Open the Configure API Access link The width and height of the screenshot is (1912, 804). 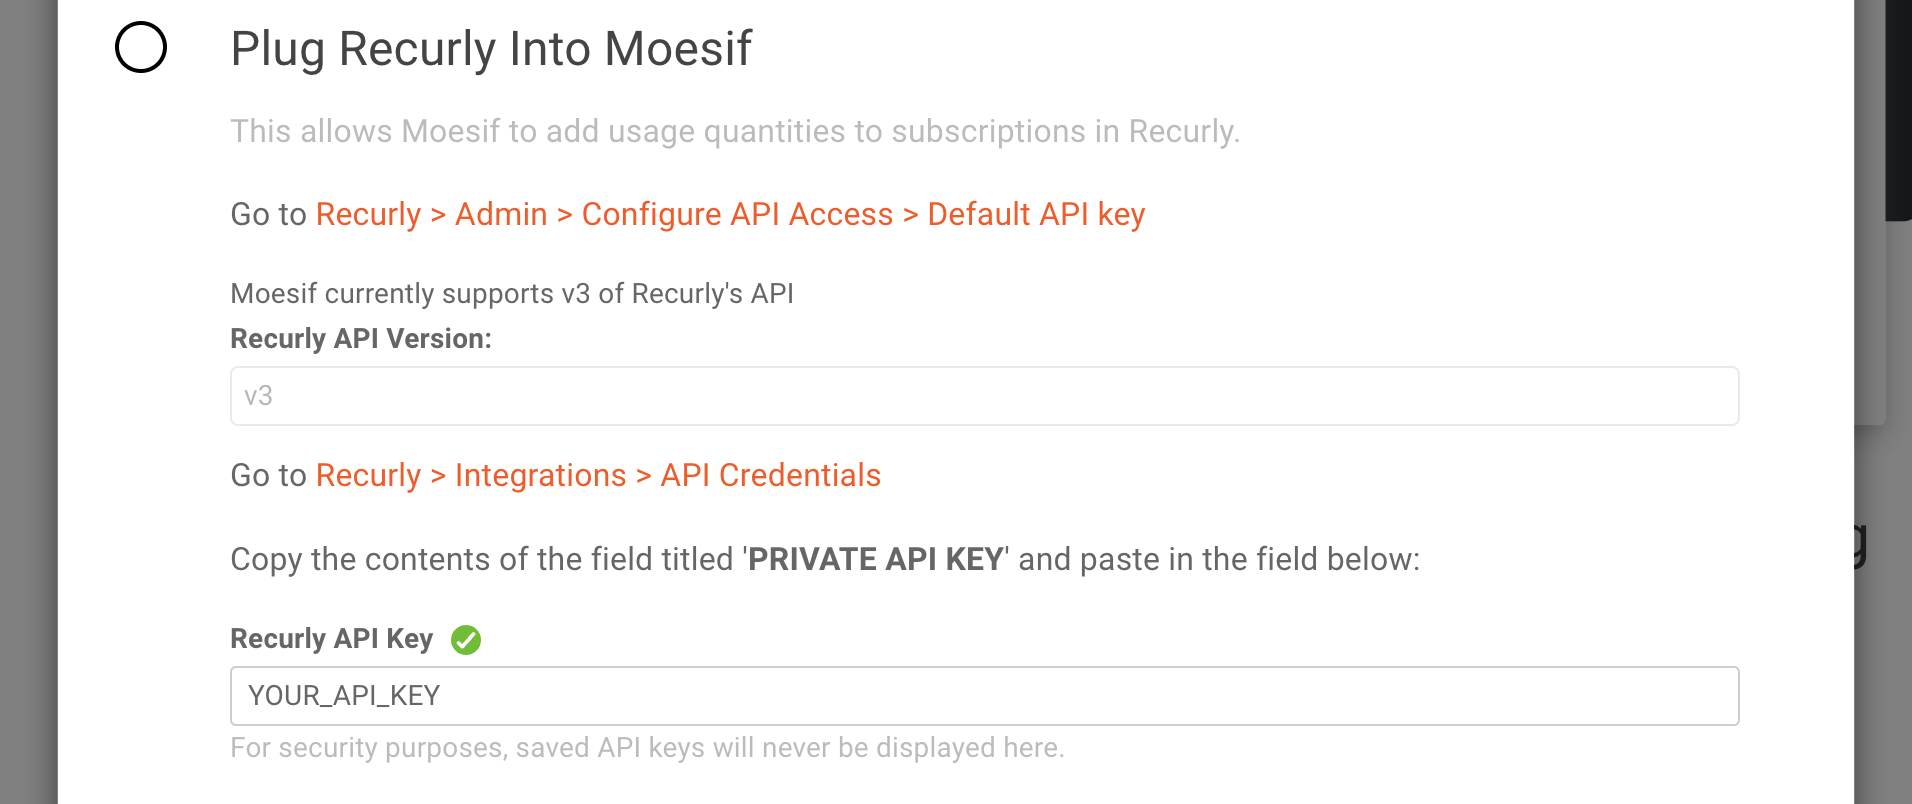pyautogui.click(x=737, y=214)
